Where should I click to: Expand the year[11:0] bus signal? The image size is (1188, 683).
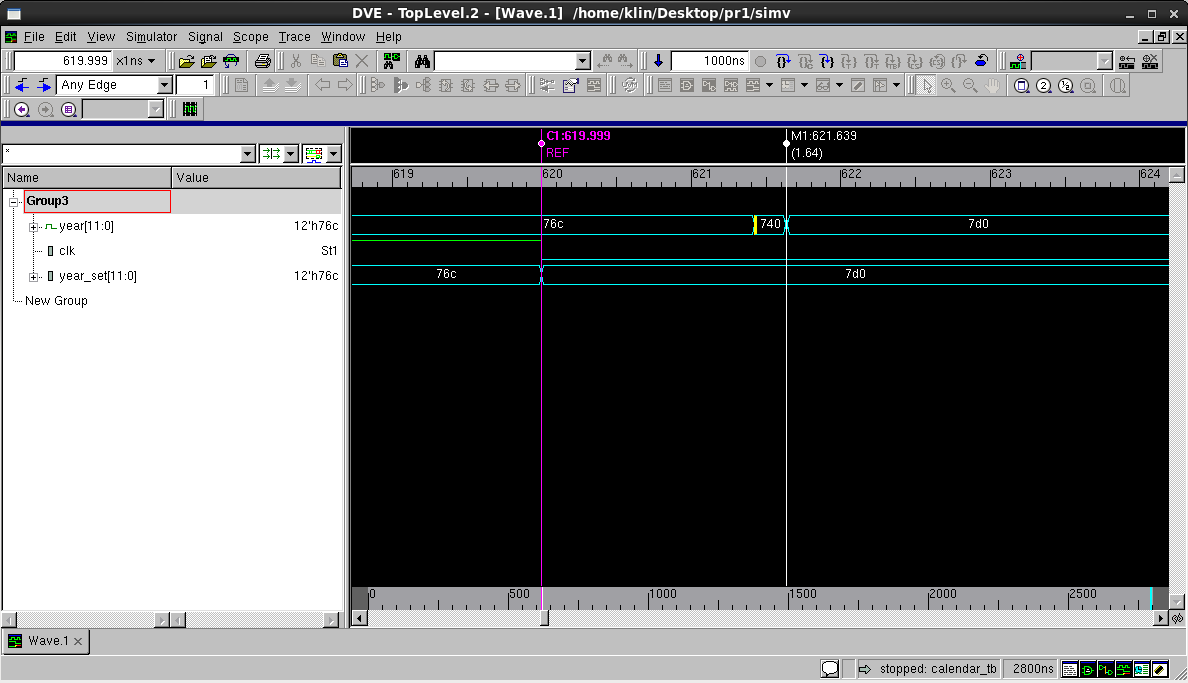pos(33,227)
